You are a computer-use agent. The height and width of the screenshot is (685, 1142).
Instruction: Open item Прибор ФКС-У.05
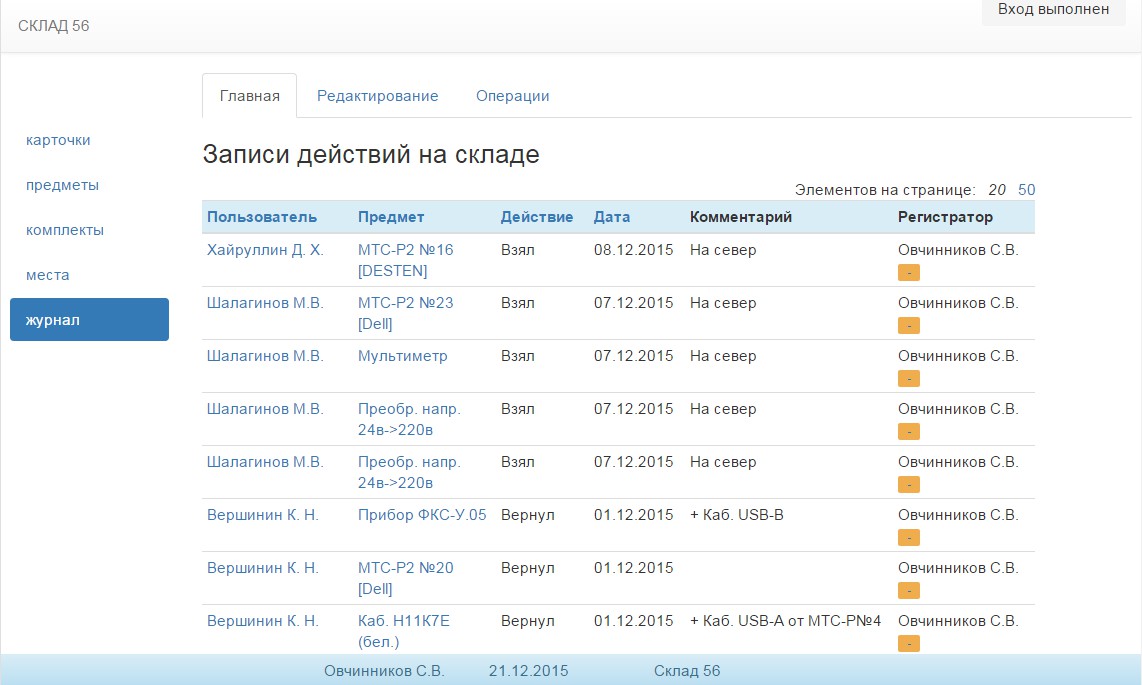(x=422, y=515)
